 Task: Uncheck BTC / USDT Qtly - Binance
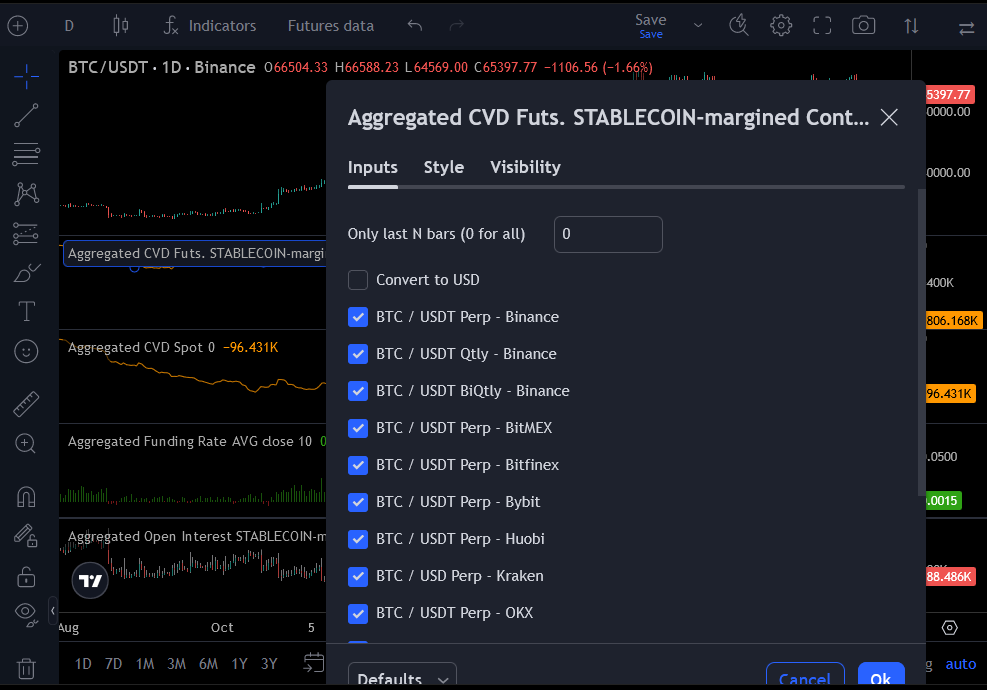(x=358, y=354)
